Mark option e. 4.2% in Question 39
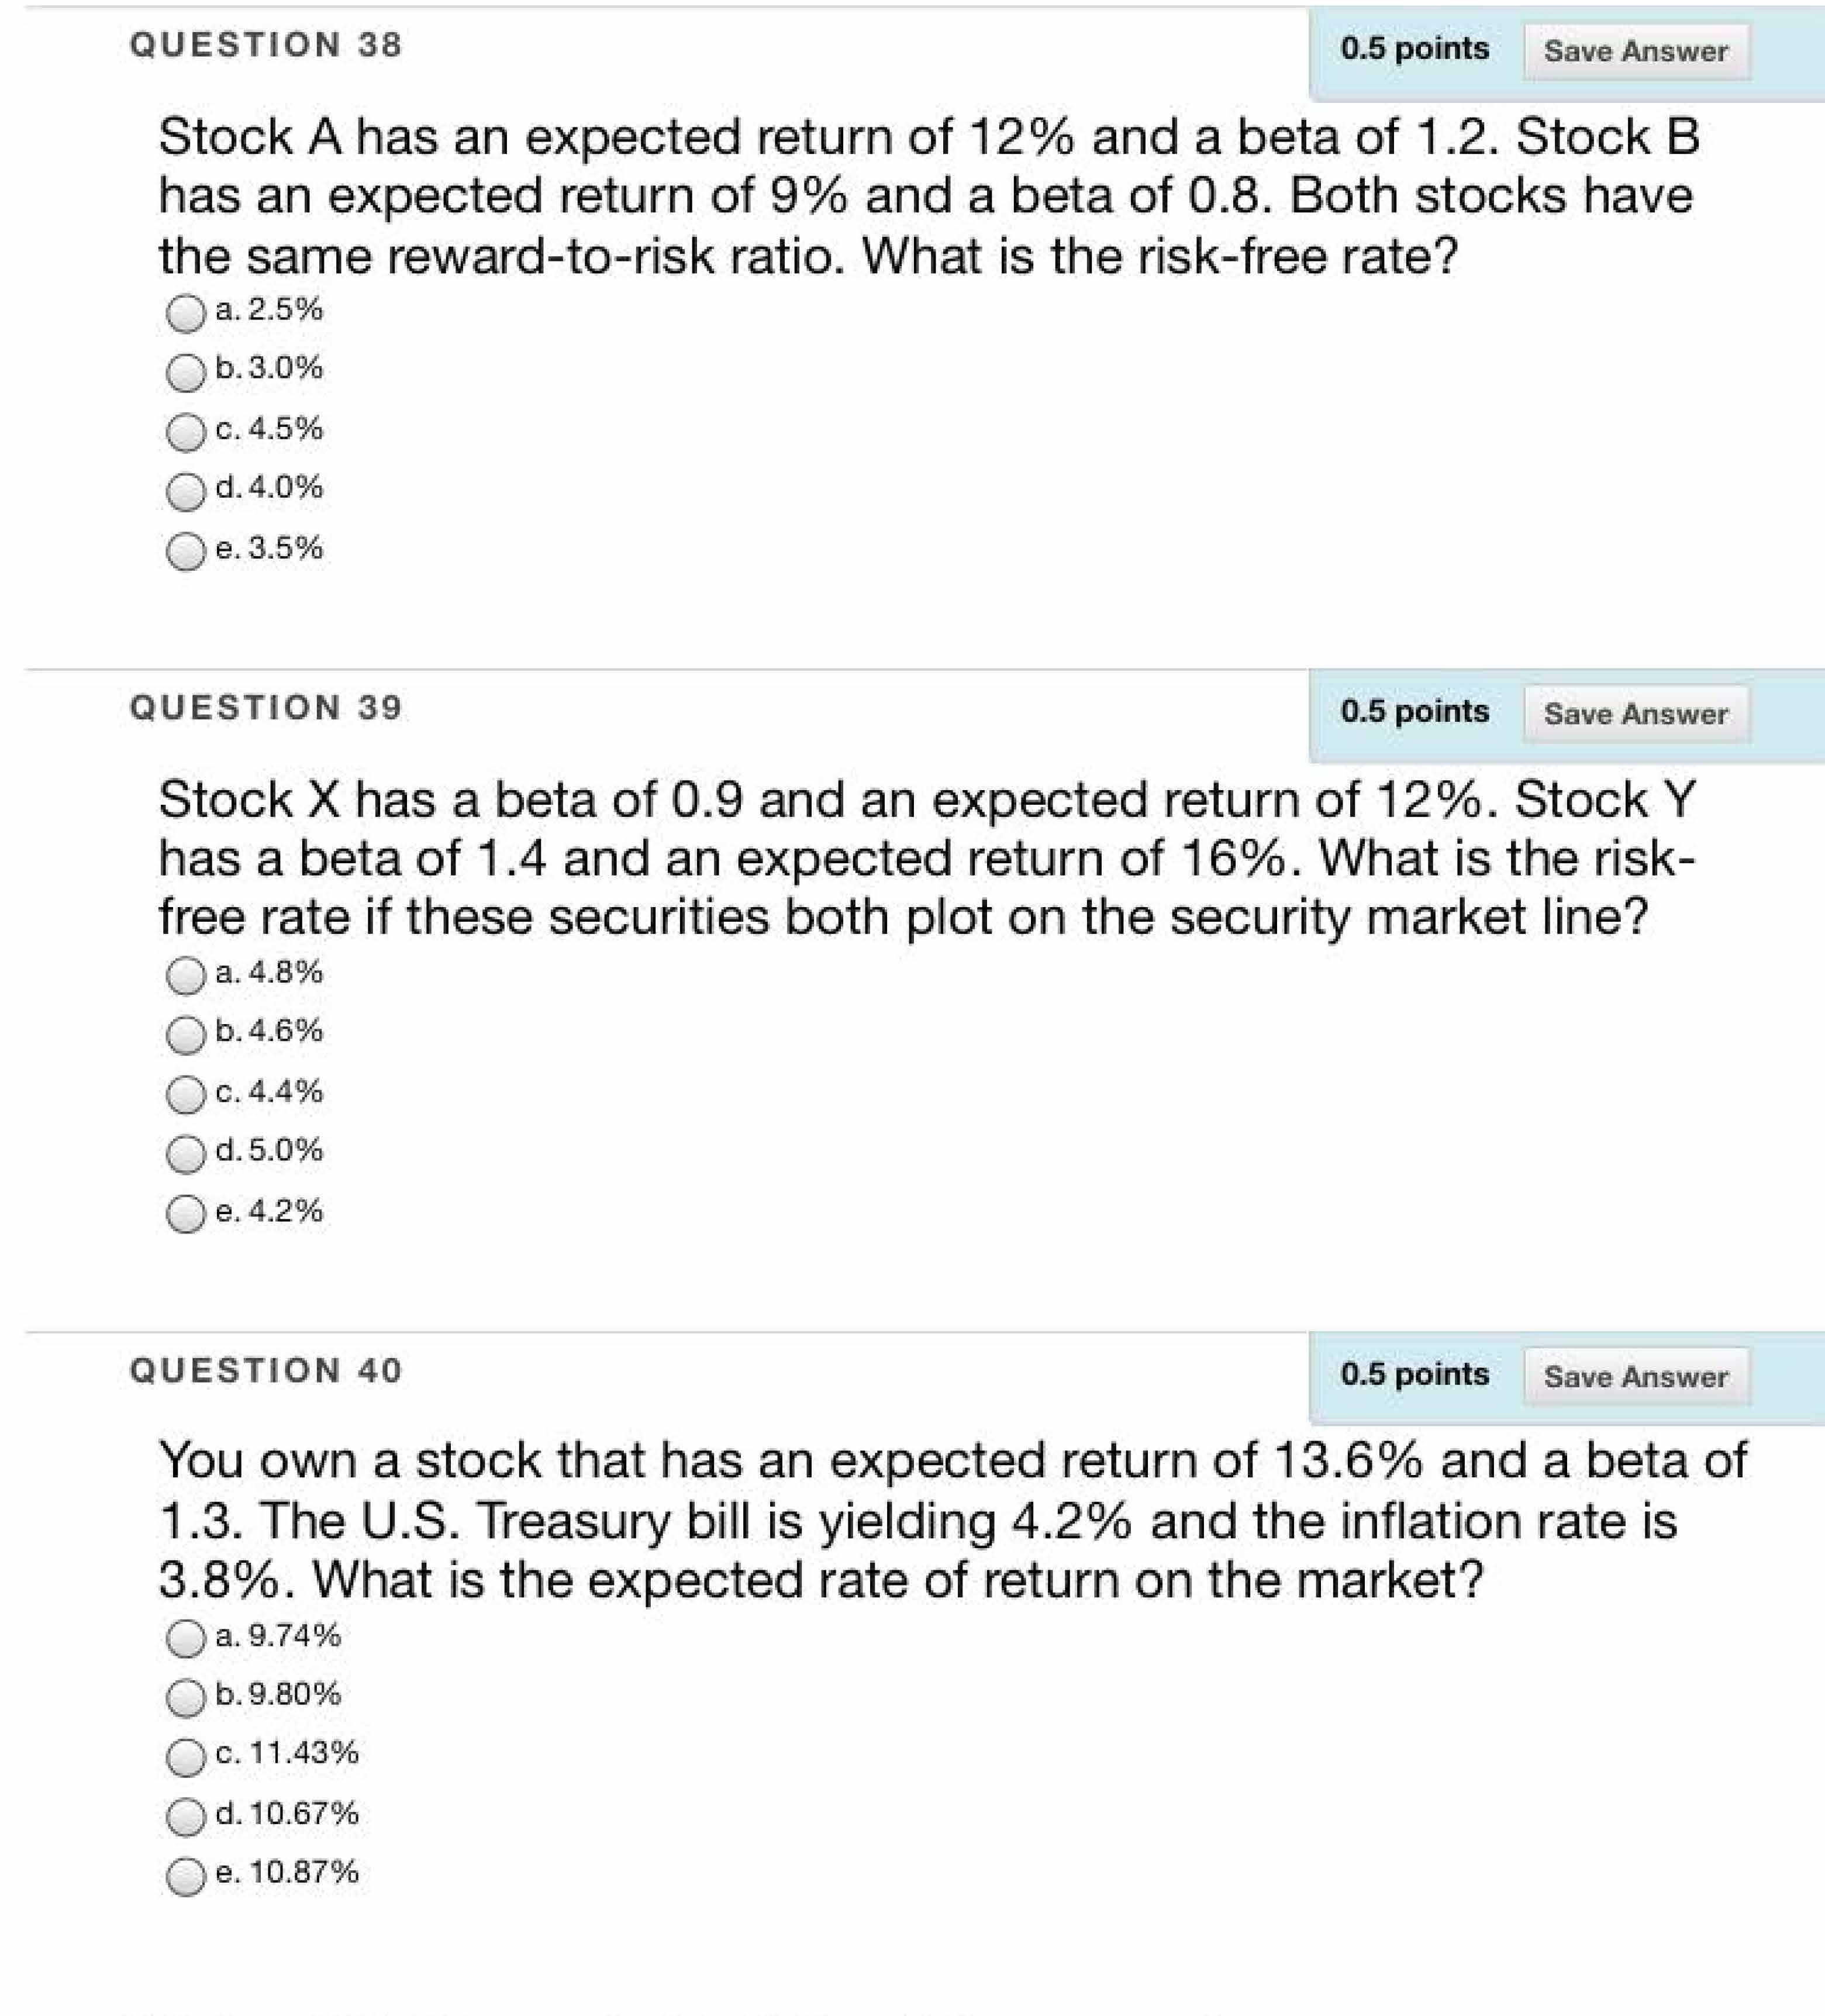 [x=185, y=1214]
